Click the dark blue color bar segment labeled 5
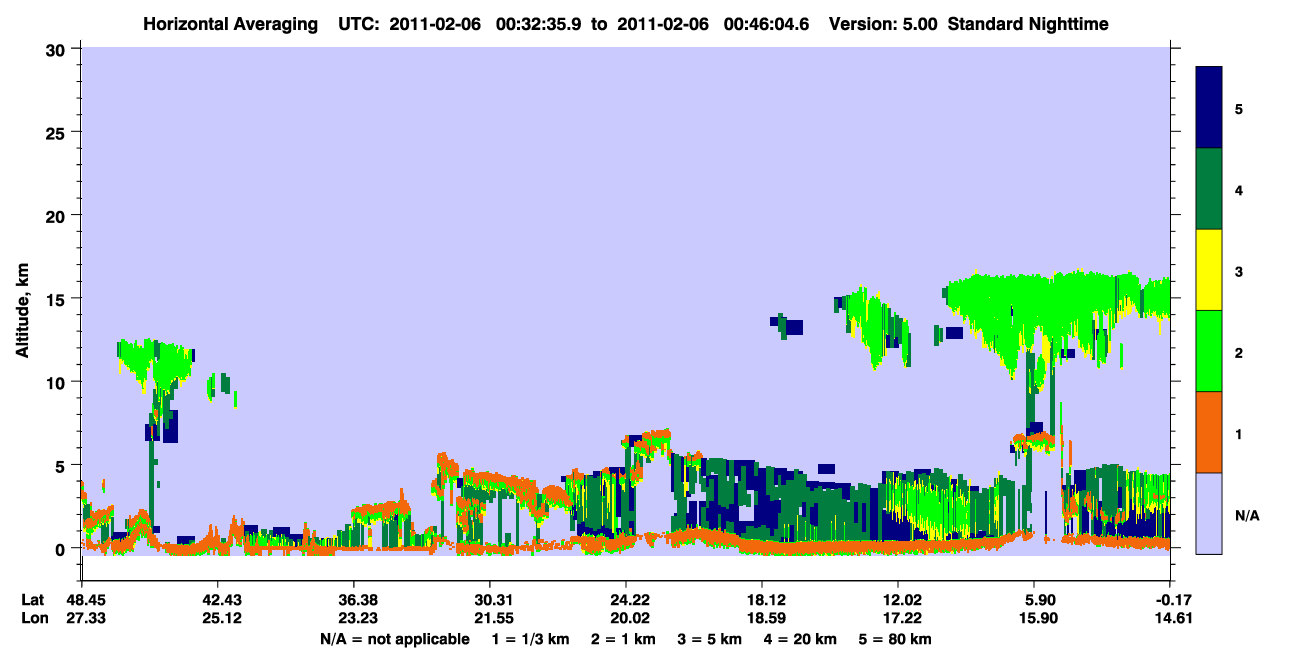The height and width of the screenshot is (667, 1300). point(1209,108)
